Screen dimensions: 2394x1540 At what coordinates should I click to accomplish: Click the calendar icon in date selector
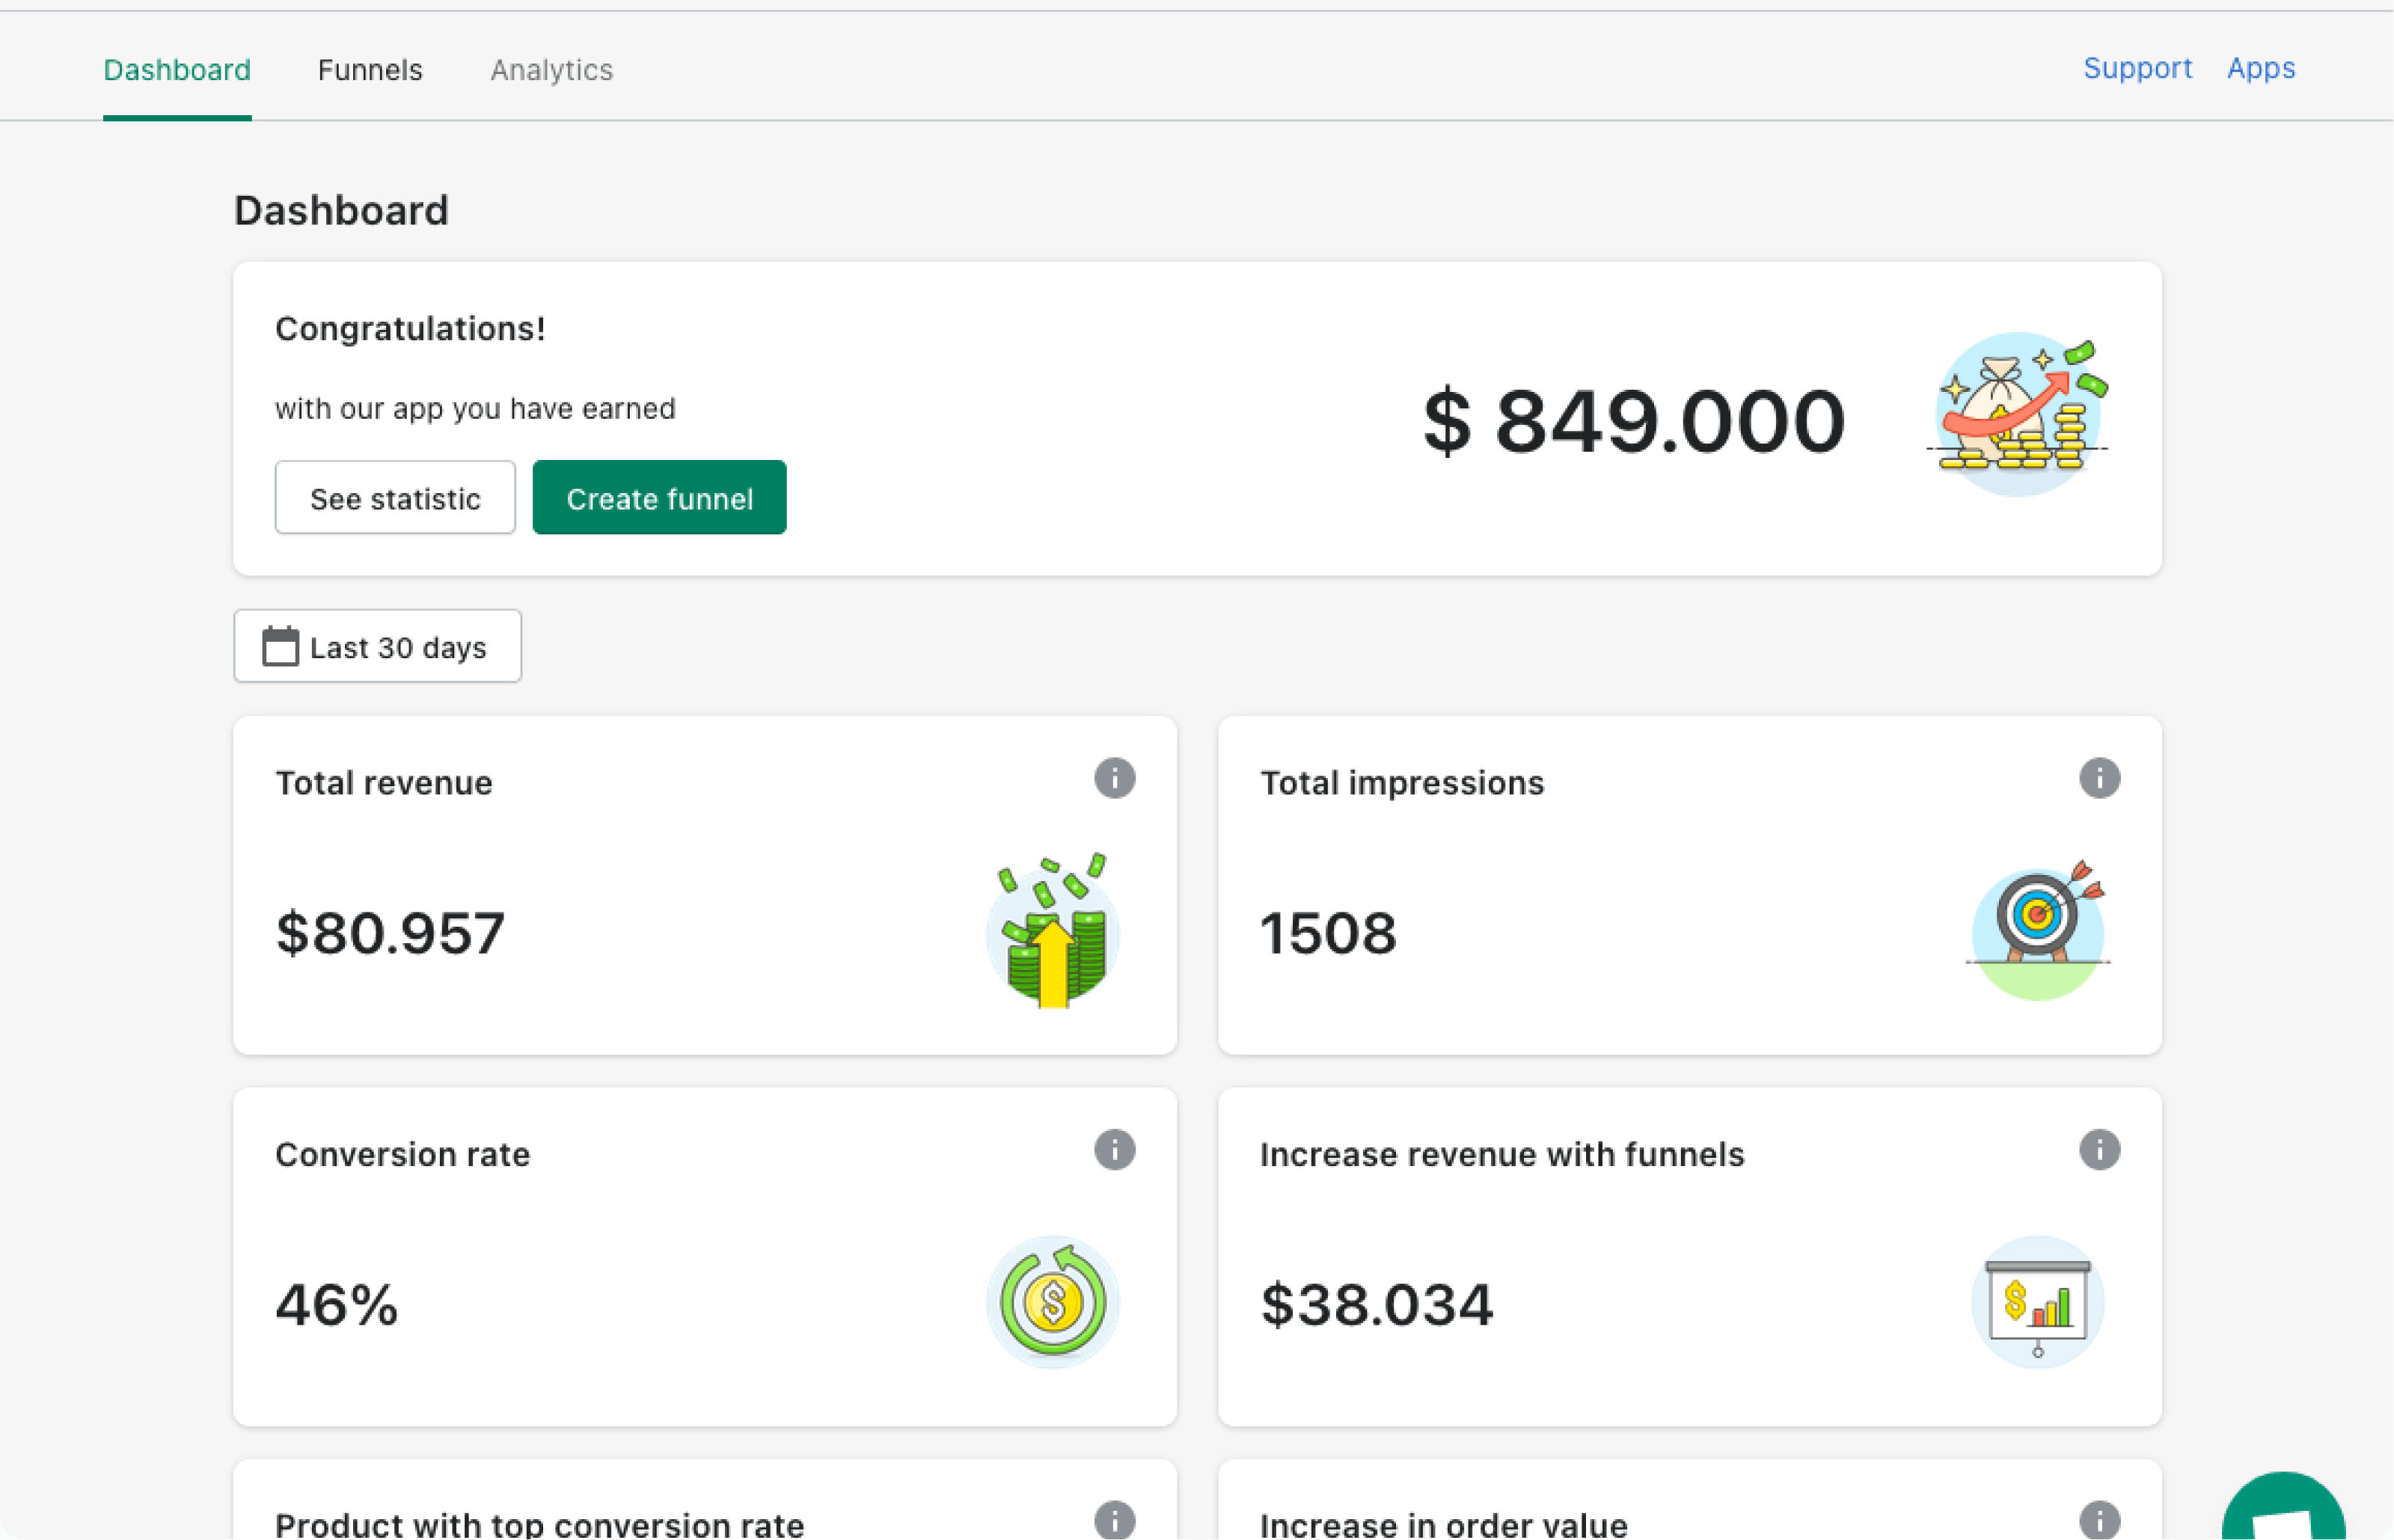(280, 646)
